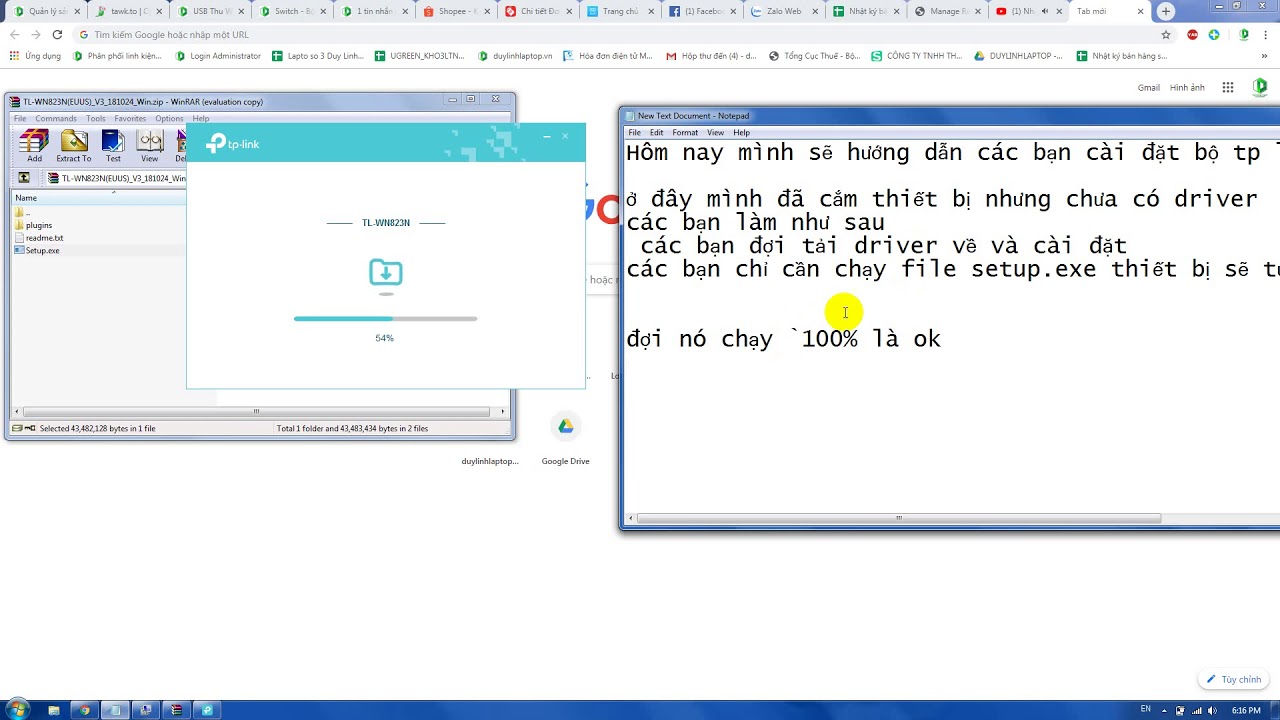Click the tp-link logo in installer
This screenshot has height=720, width=1280.
232,144
